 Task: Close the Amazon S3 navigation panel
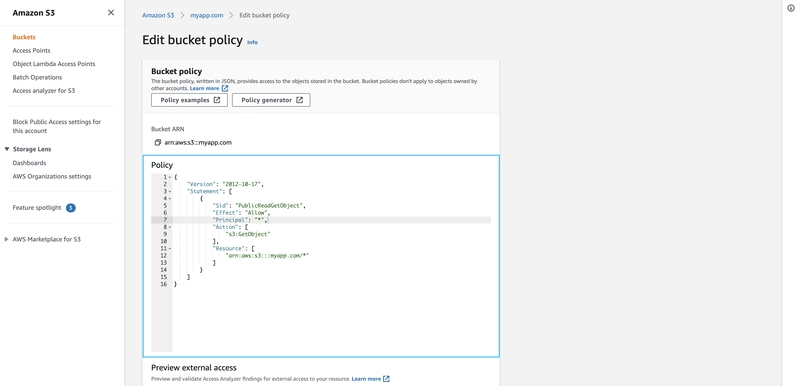click(111, 13)
